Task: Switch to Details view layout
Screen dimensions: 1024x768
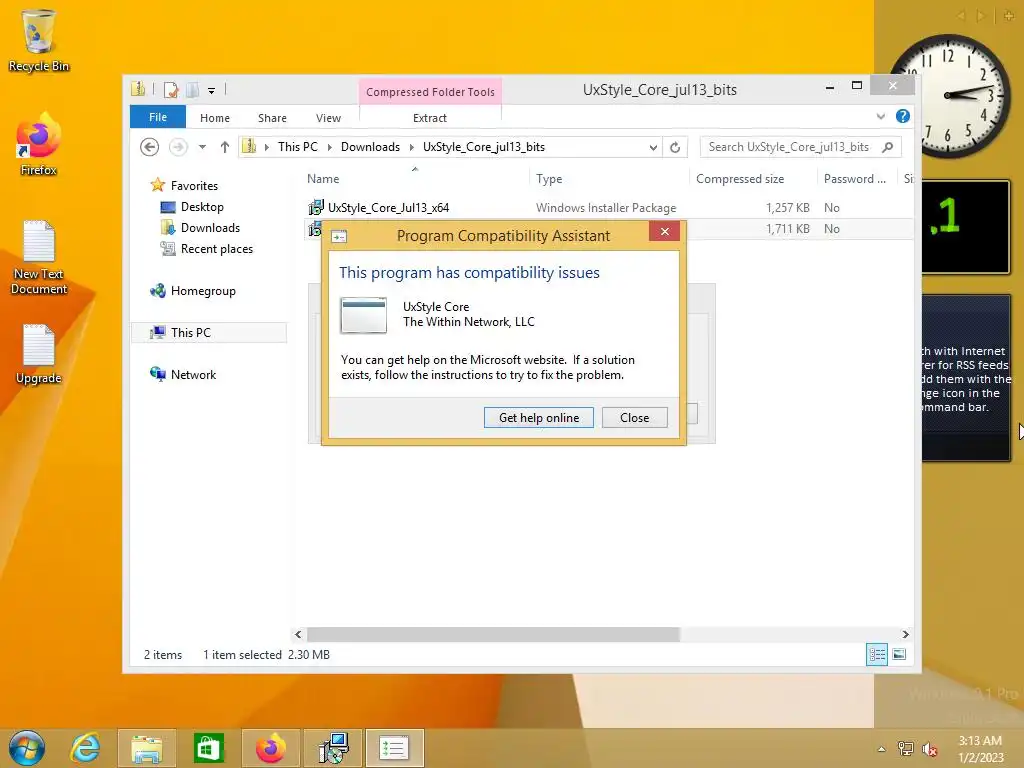Action: [x=877, y=654]
